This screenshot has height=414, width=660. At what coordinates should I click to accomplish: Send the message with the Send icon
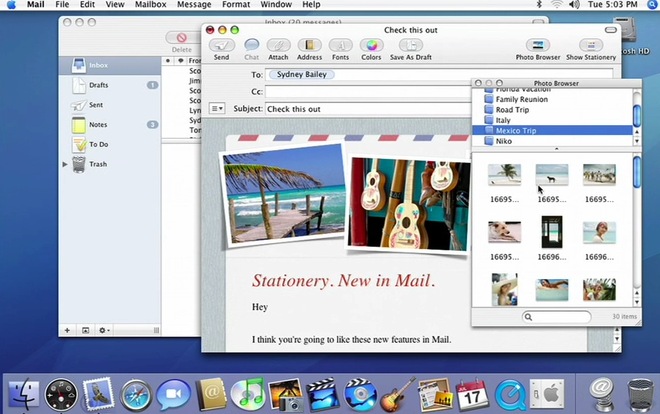pos(221,45)
